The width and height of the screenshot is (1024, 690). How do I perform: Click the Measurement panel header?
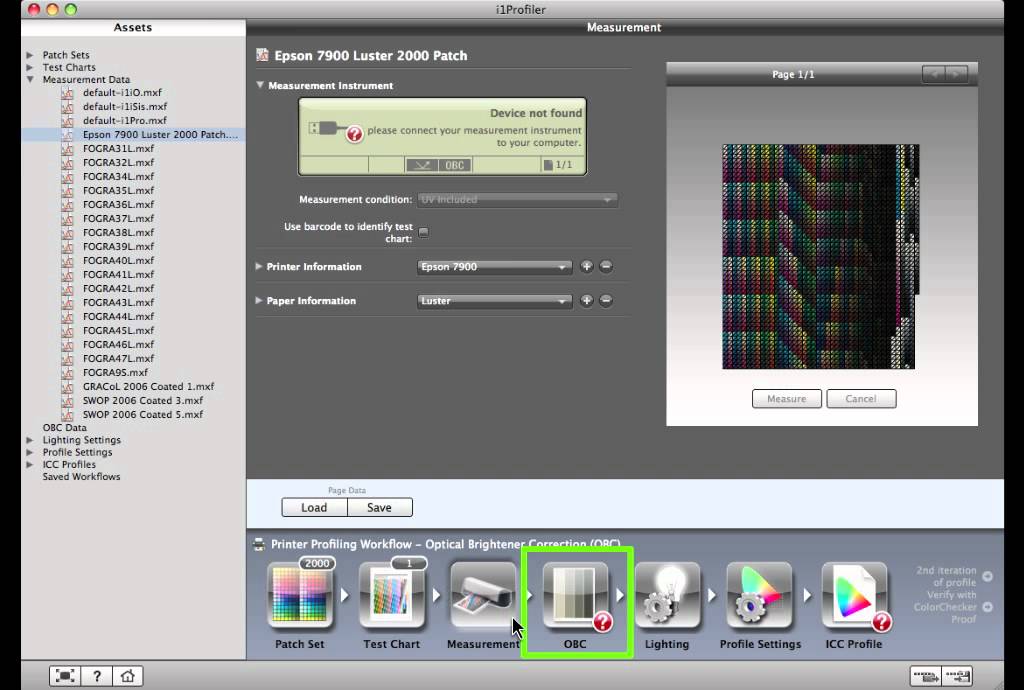pyautogui.click(x=624, y=27)
